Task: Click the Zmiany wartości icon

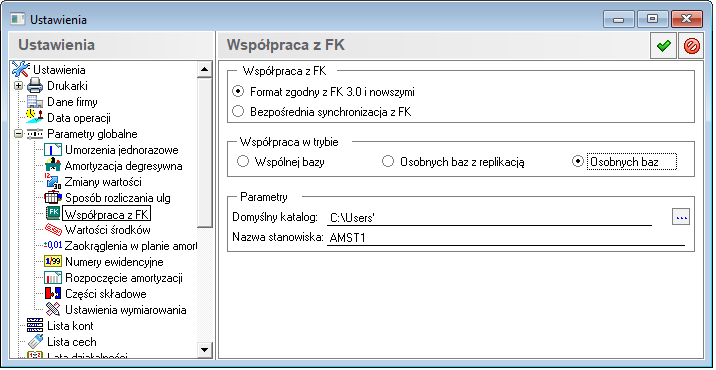Action: (x=53, y=182)
